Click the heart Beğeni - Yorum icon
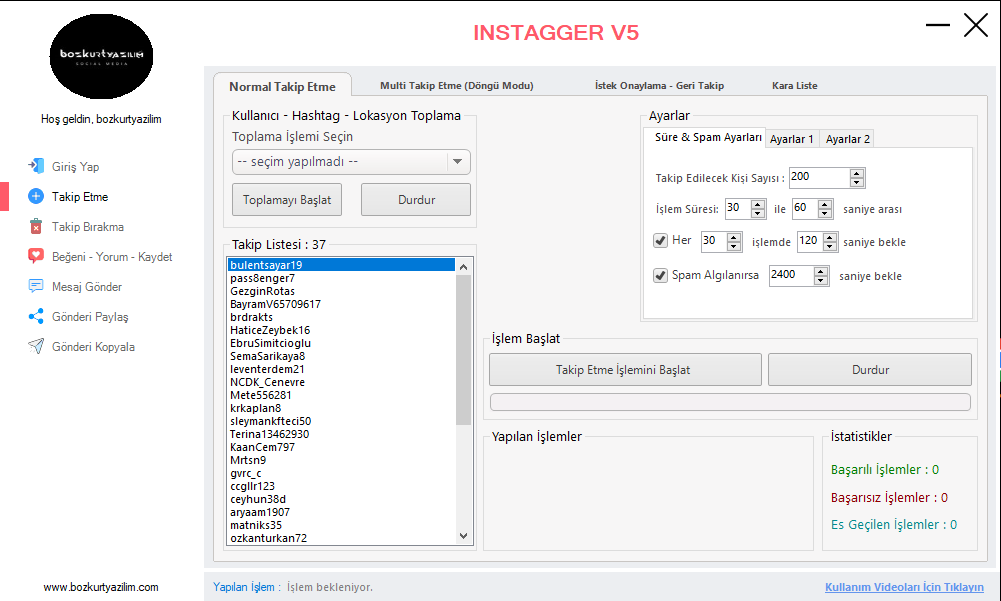The image size is (1001, 601). point(36,256)
